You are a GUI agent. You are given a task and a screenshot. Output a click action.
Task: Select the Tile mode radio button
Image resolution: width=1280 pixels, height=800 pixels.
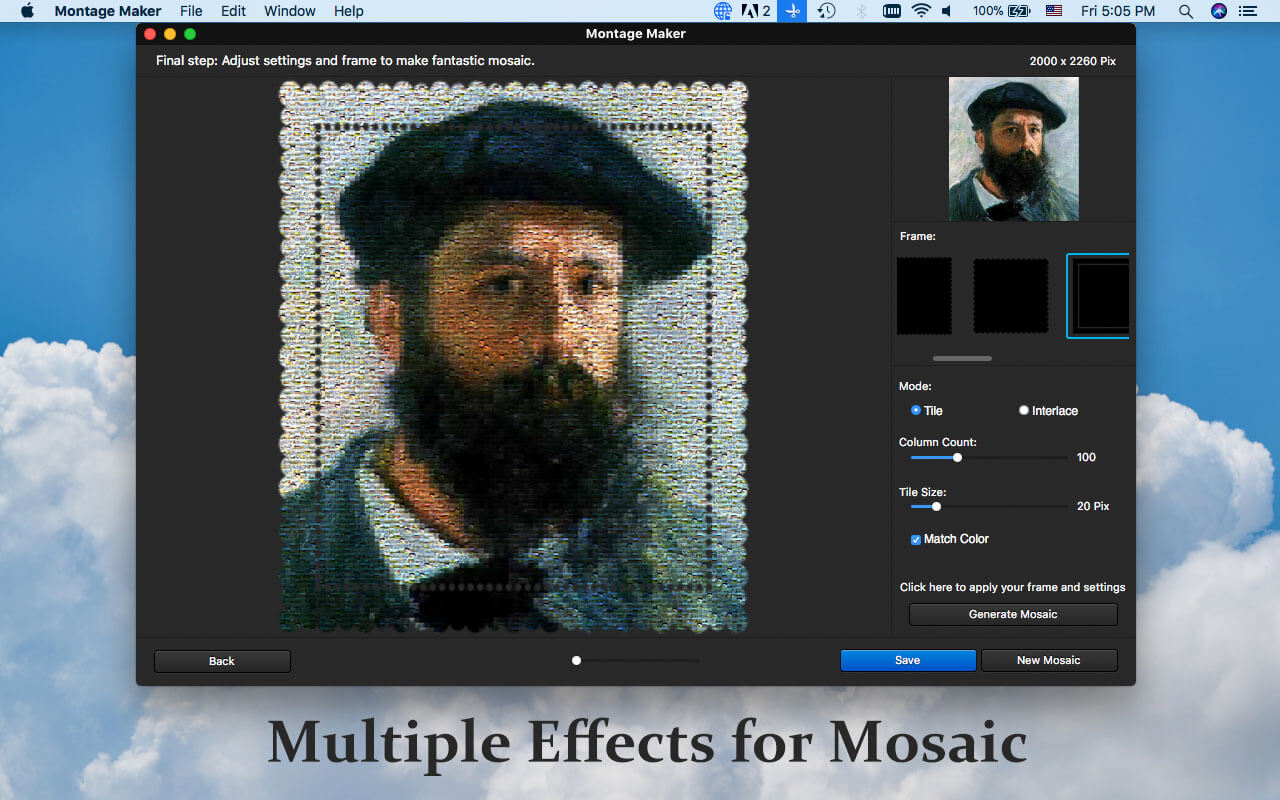916,410
